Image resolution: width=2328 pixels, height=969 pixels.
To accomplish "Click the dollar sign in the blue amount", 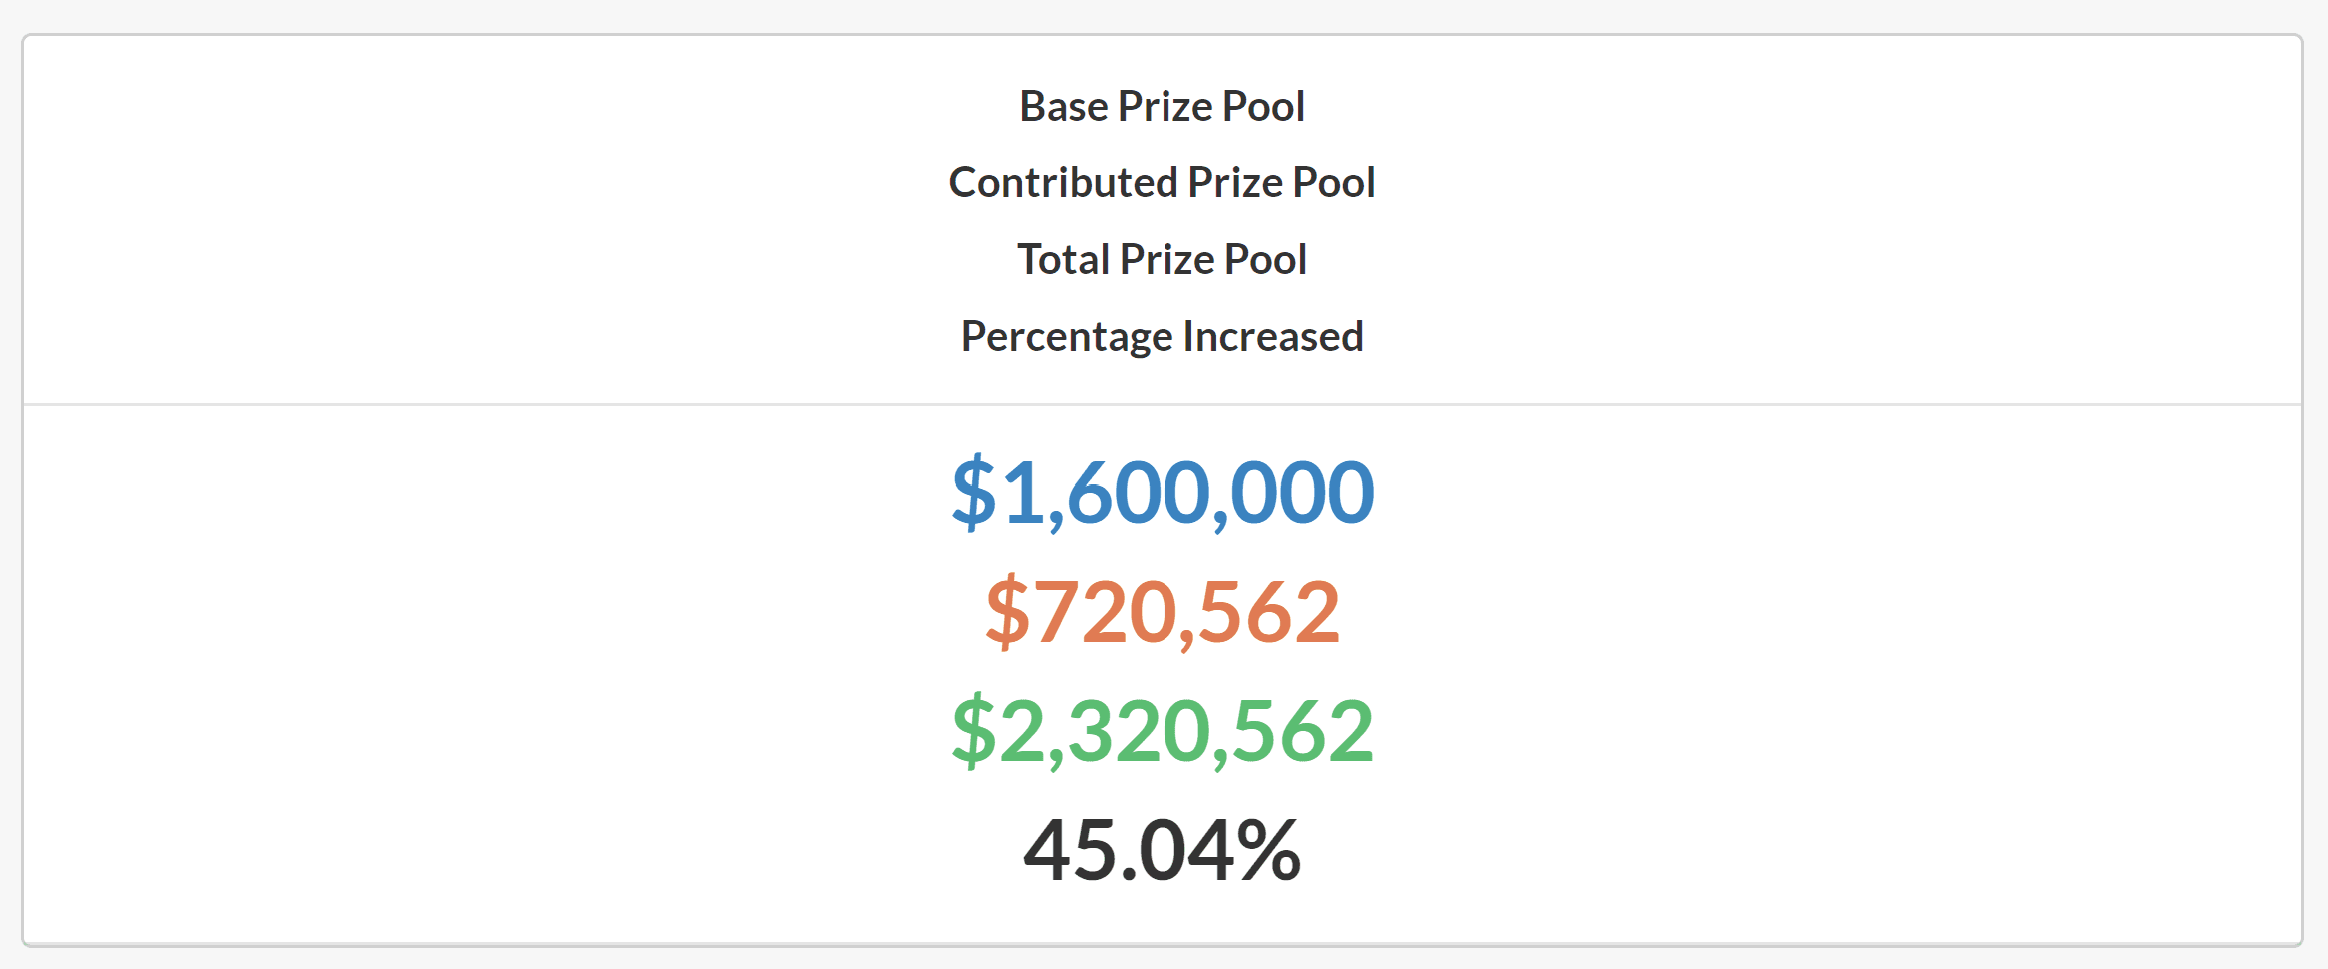I will (x=973, y=492).
